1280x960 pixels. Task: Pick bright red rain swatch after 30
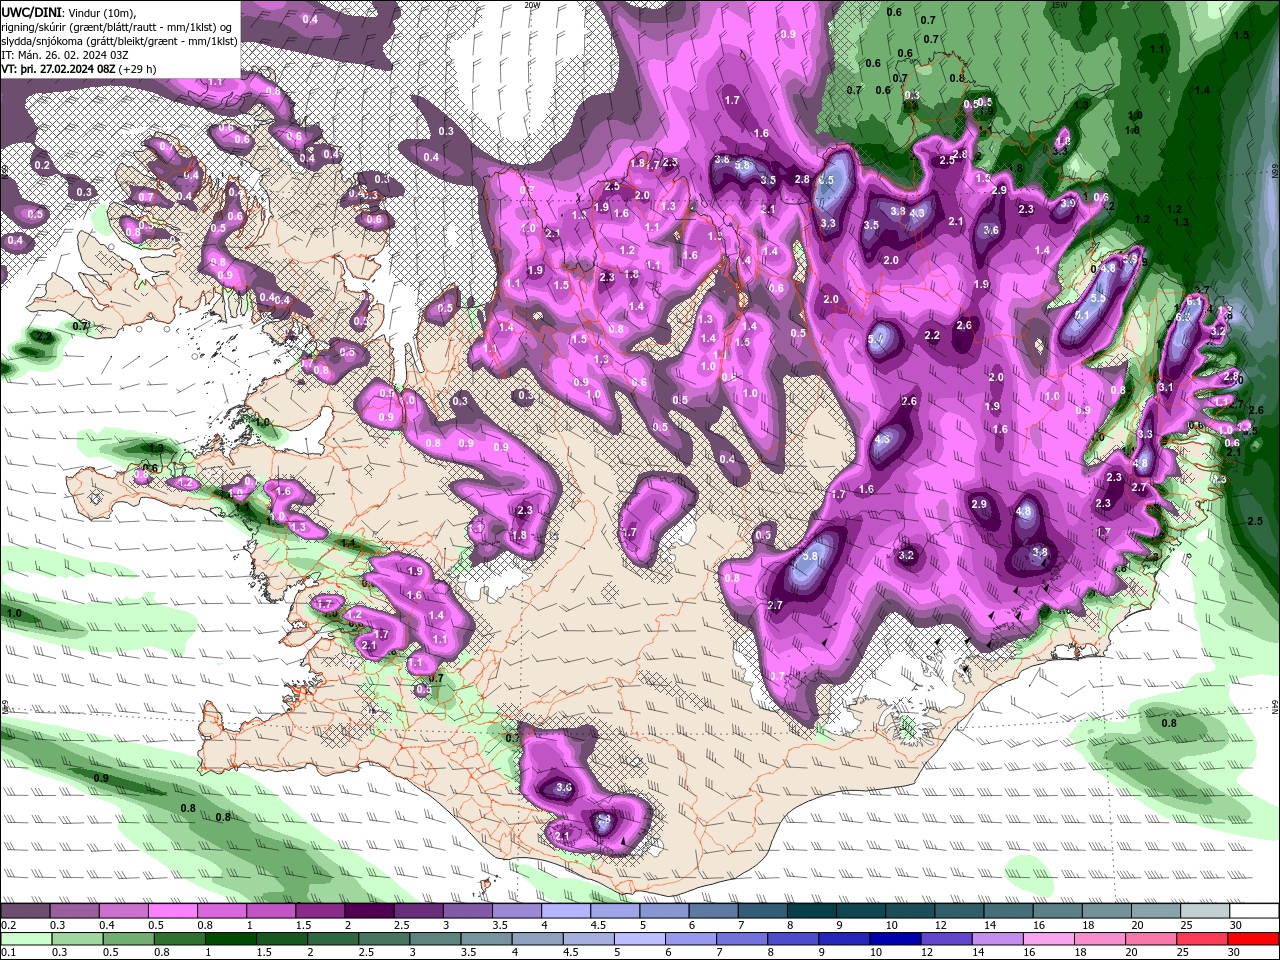click(x=1253, y=939)
